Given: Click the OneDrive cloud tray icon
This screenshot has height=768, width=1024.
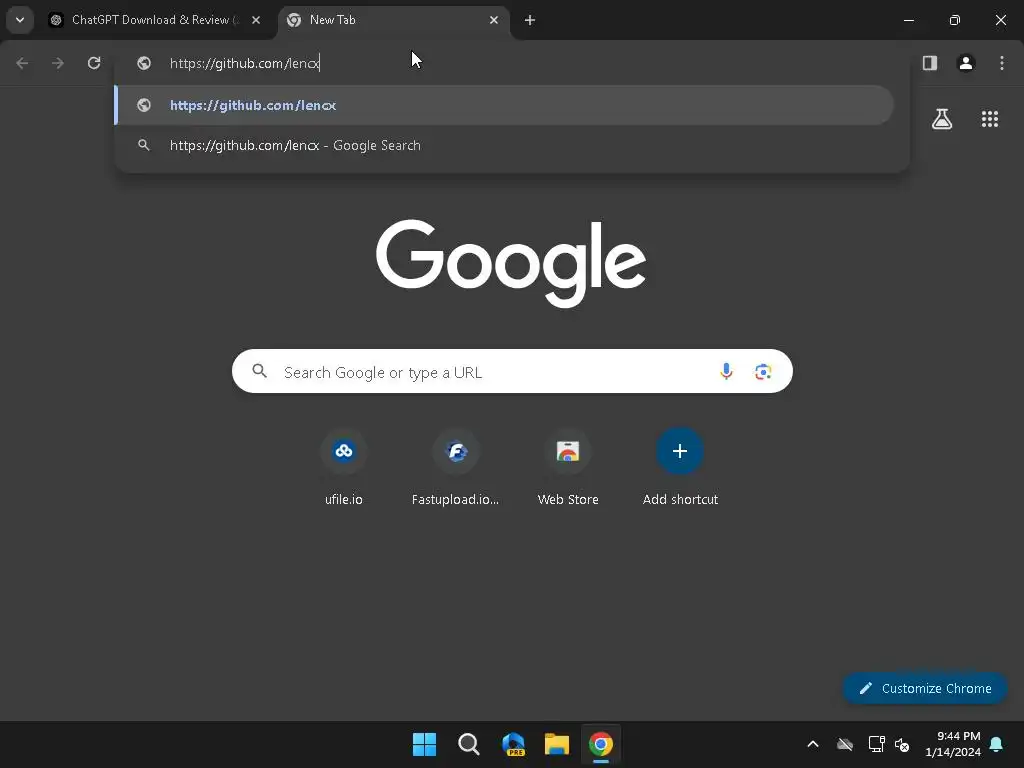Looking at the screenshot, I should [x=845, y=744].
